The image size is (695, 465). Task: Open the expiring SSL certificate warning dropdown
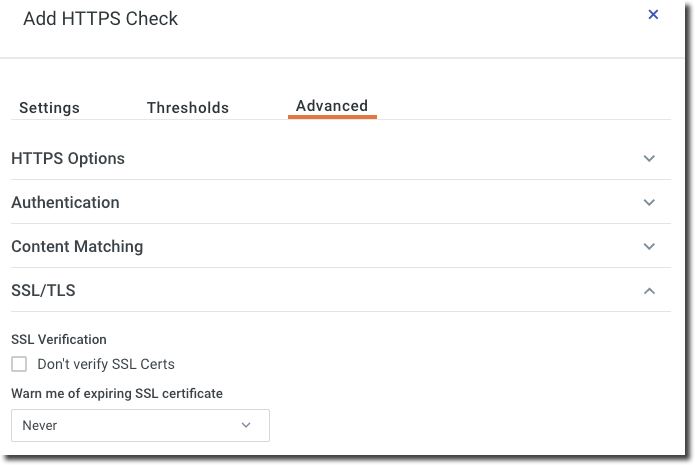click(x=140, y=425)
